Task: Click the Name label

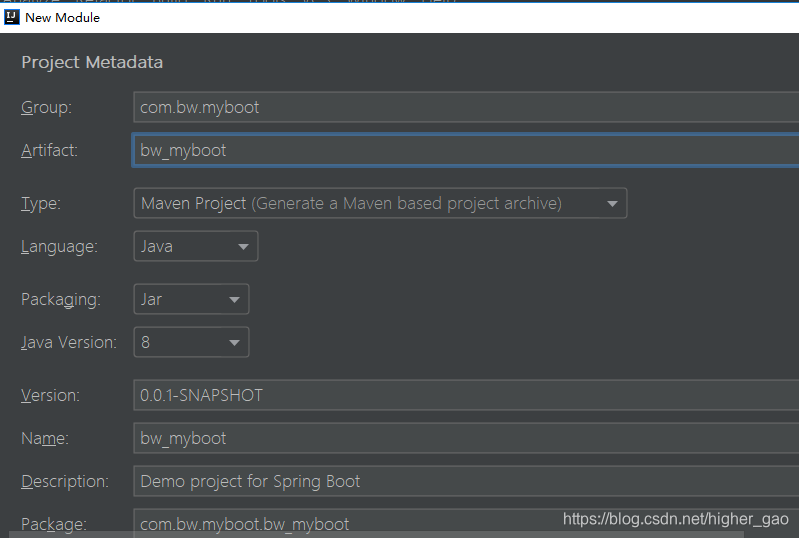Action: click(x=45, y=439)
